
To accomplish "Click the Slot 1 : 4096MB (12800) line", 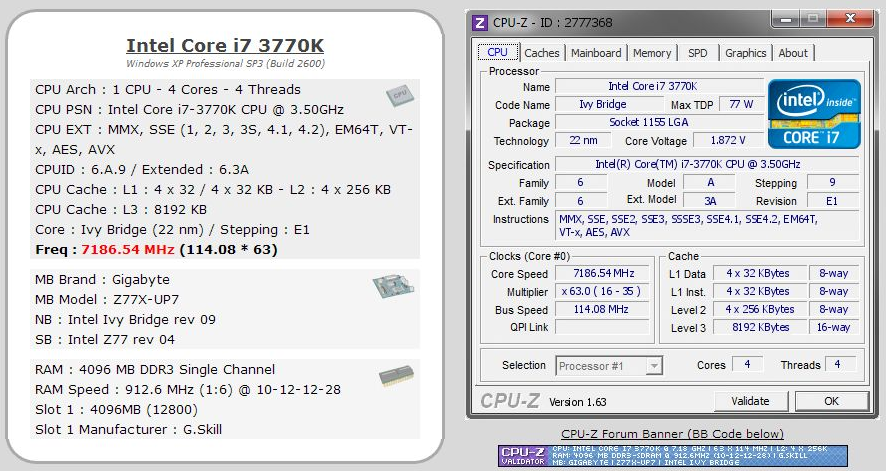I will coord(116,410).
